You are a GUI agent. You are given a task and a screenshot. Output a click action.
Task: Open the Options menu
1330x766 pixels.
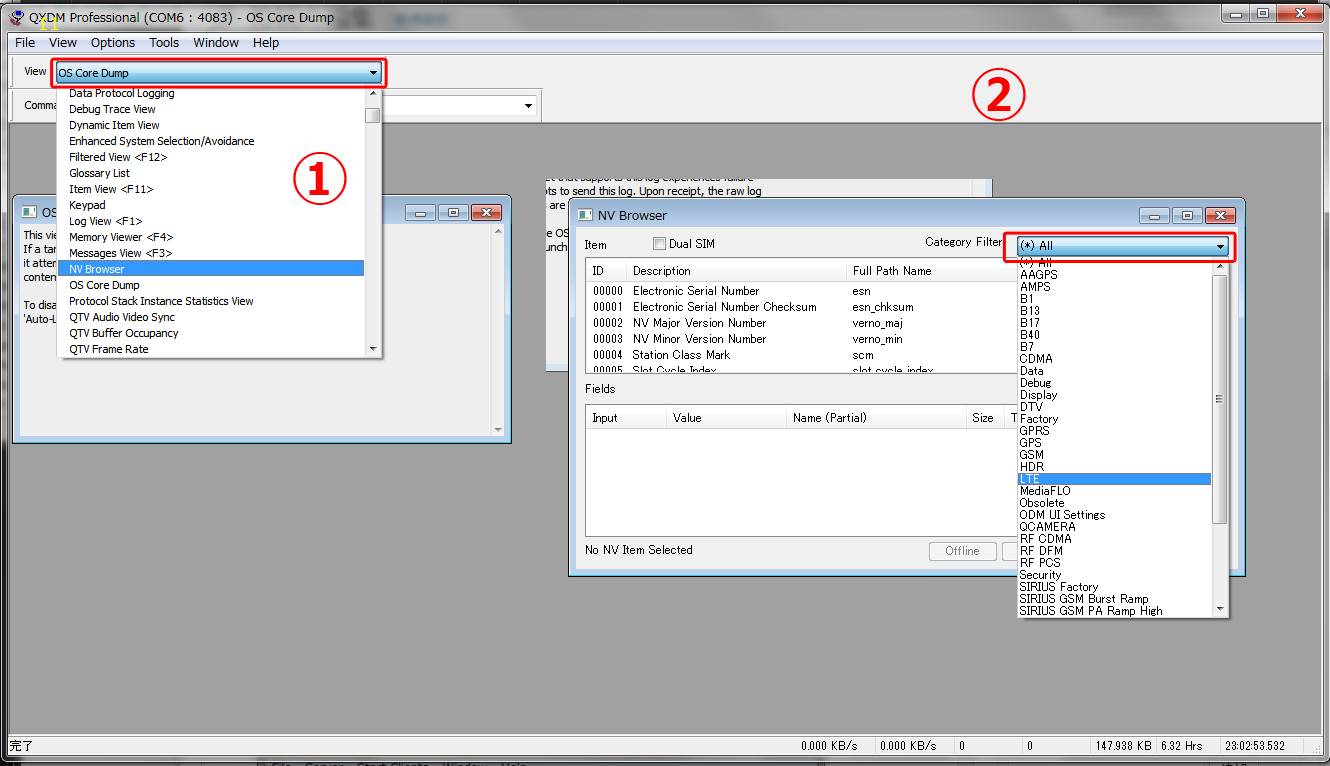point(113,43)
